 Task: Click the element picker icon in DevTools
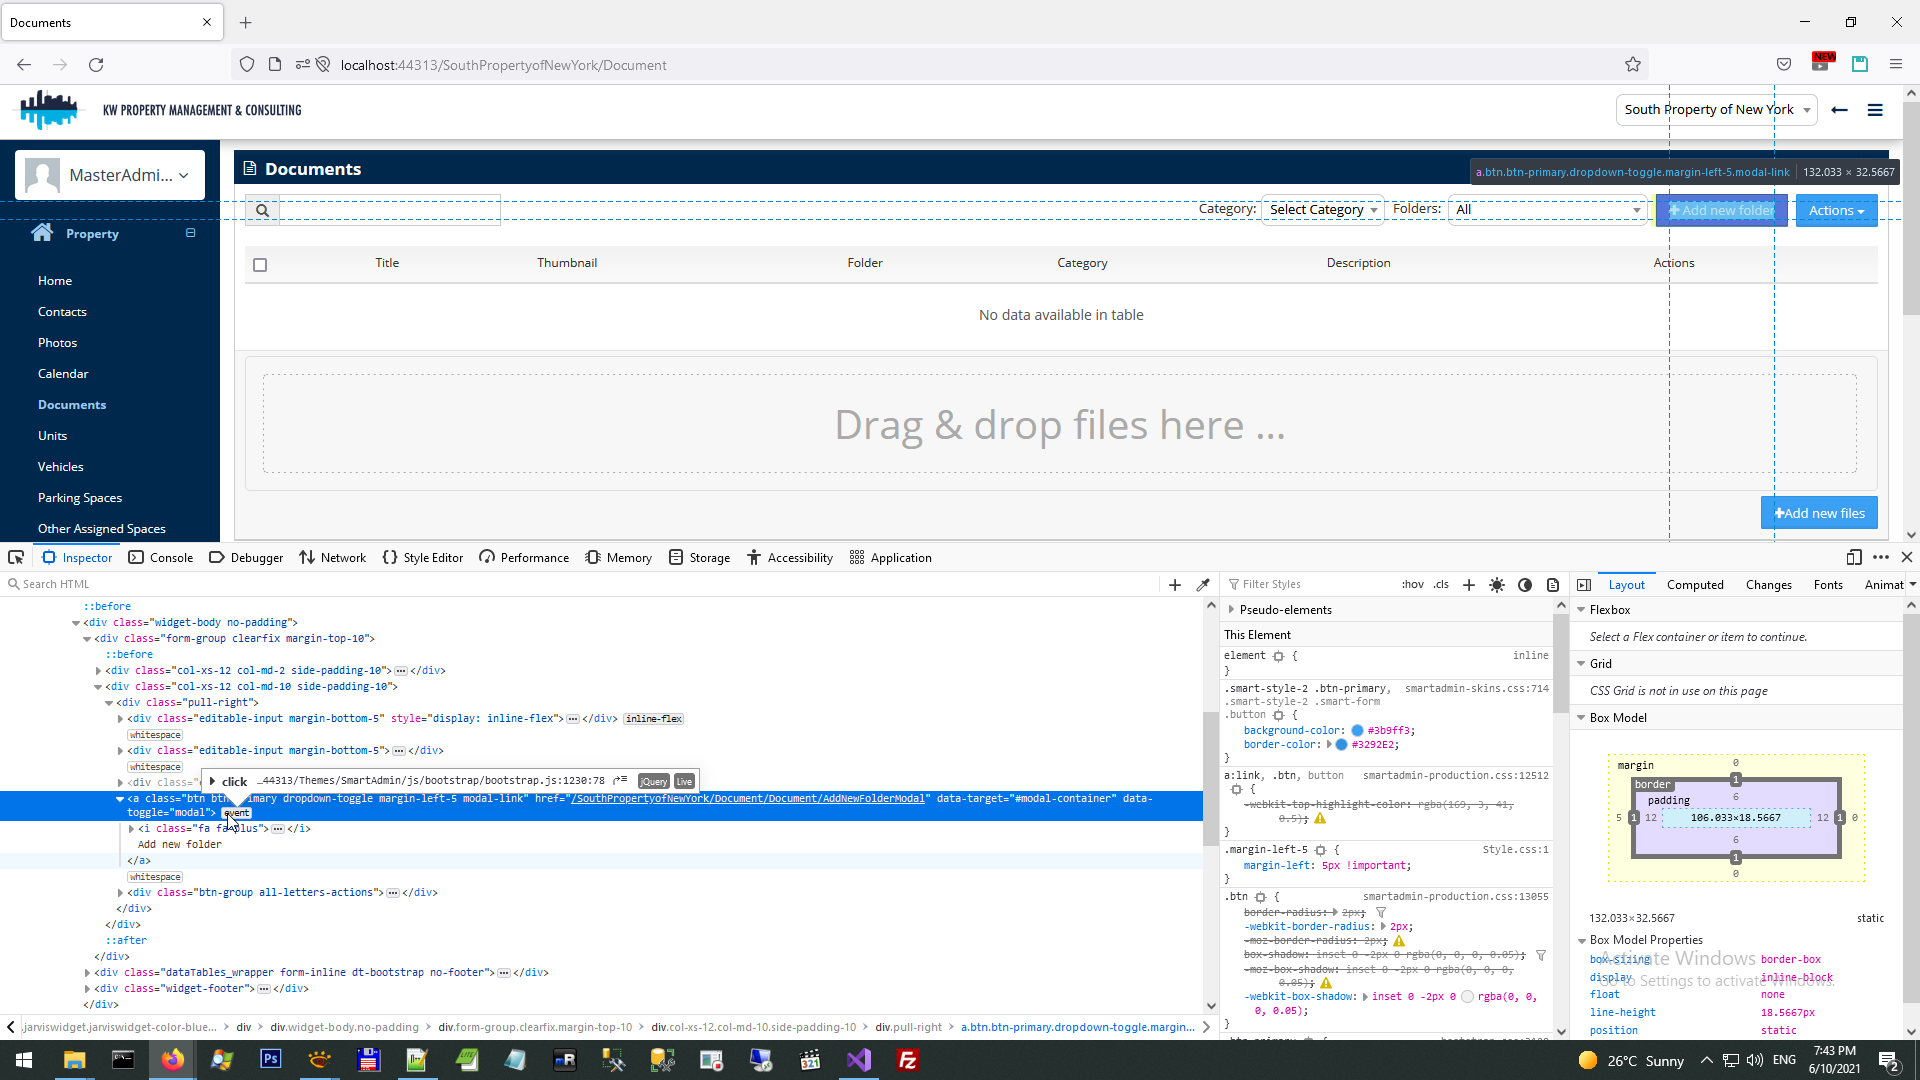pos(16,557)
